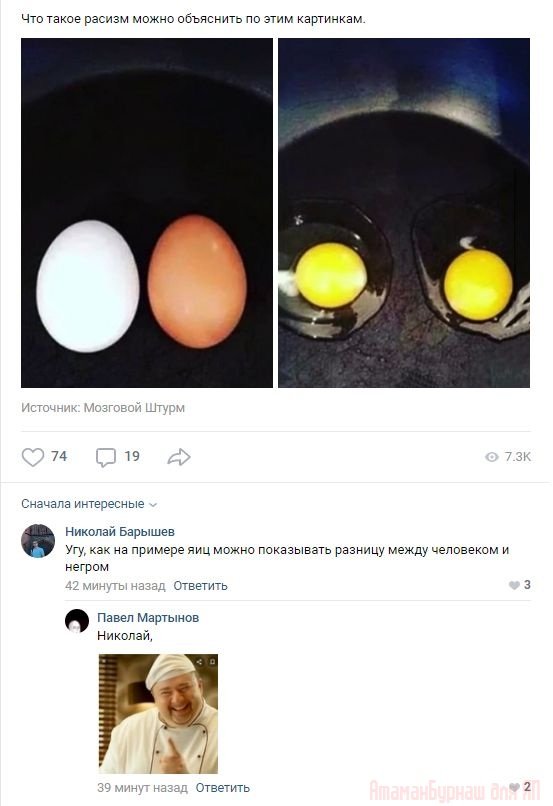Like Николай Барышев's comment heart
This screenshot has width=553, height=806.
tap(514, 585)
